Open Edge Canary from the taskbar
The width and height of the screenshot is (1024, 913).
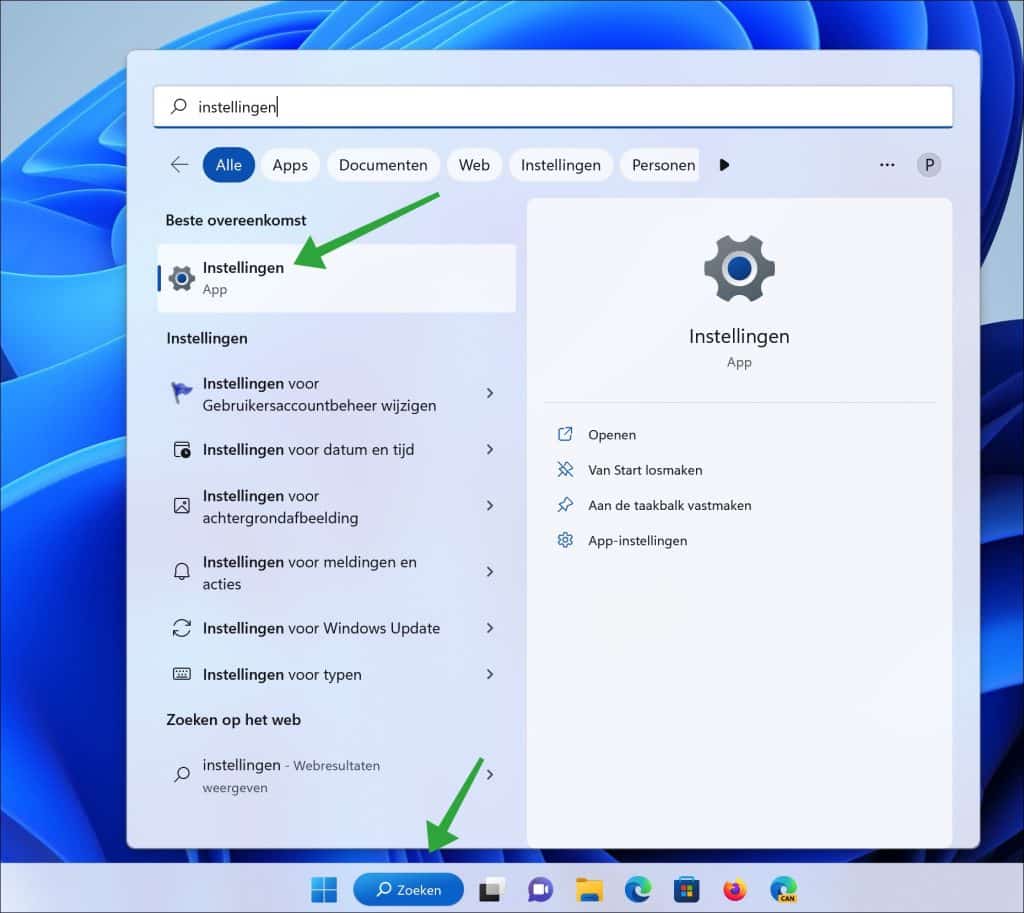(x=784, y=889)
